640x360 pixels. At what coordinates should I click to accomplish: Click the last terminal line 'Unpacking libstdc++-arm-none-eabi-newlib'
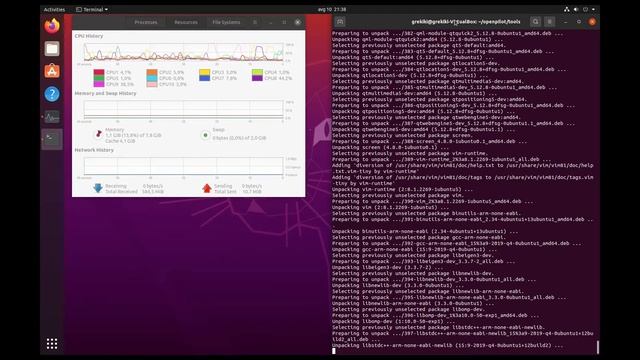(447, 345)
